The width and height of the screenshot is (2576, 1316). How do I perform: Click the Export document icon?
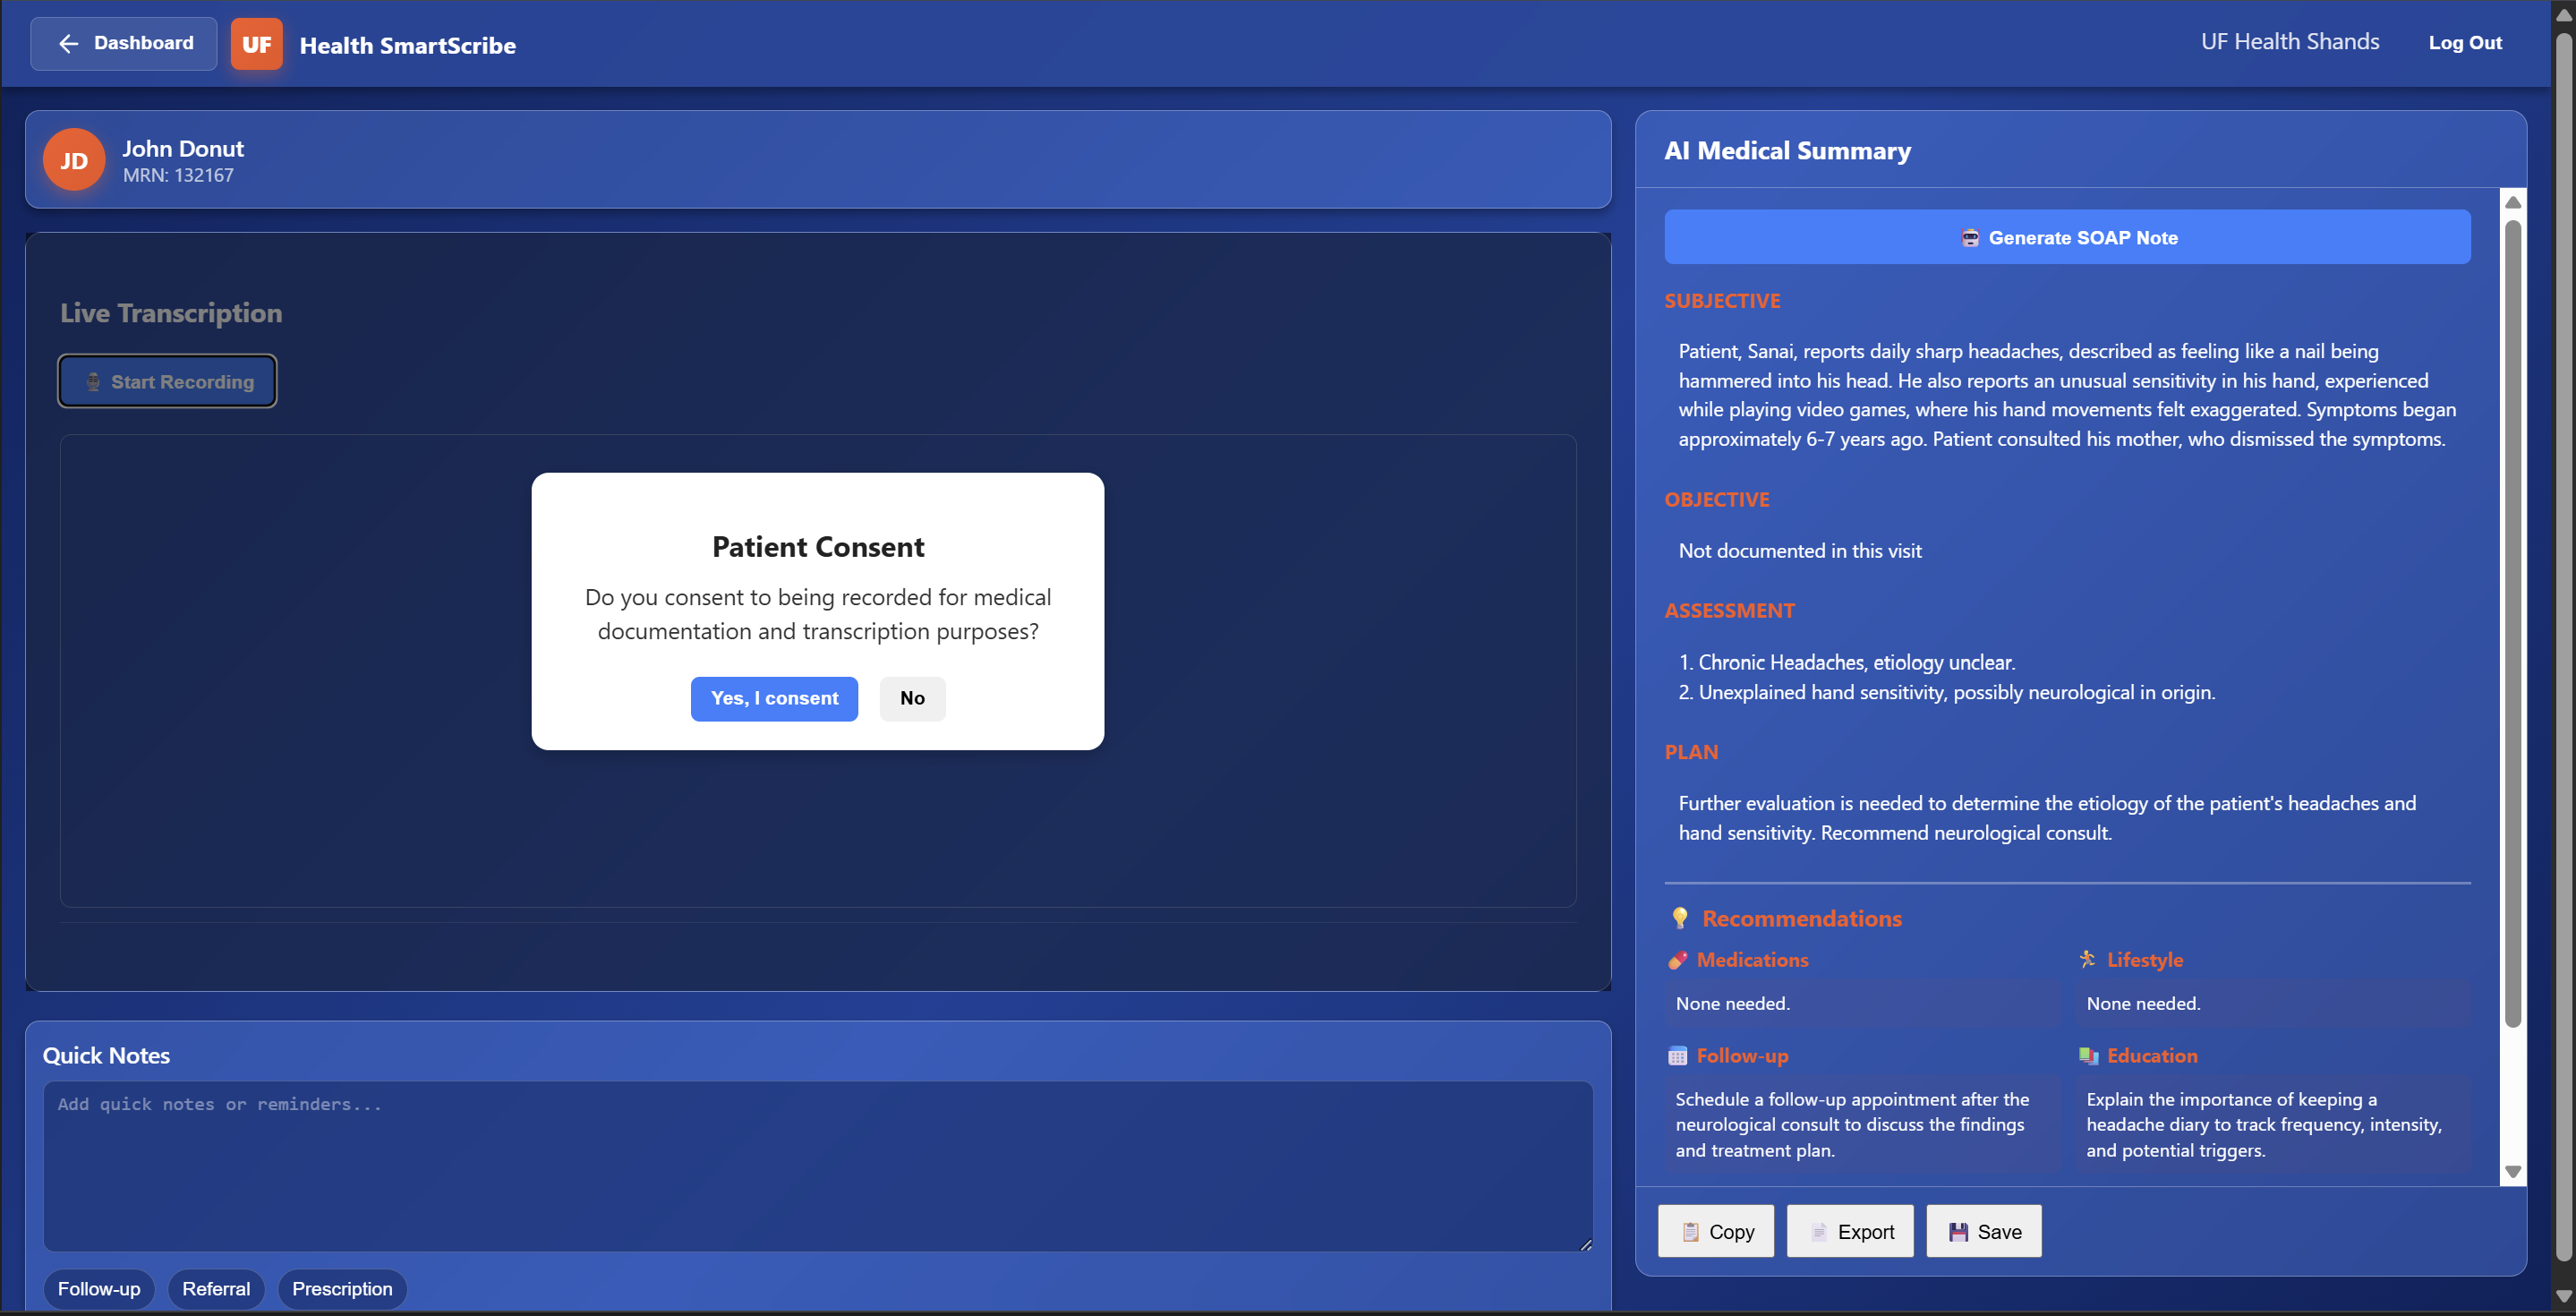click(x=1819, y=1232)
